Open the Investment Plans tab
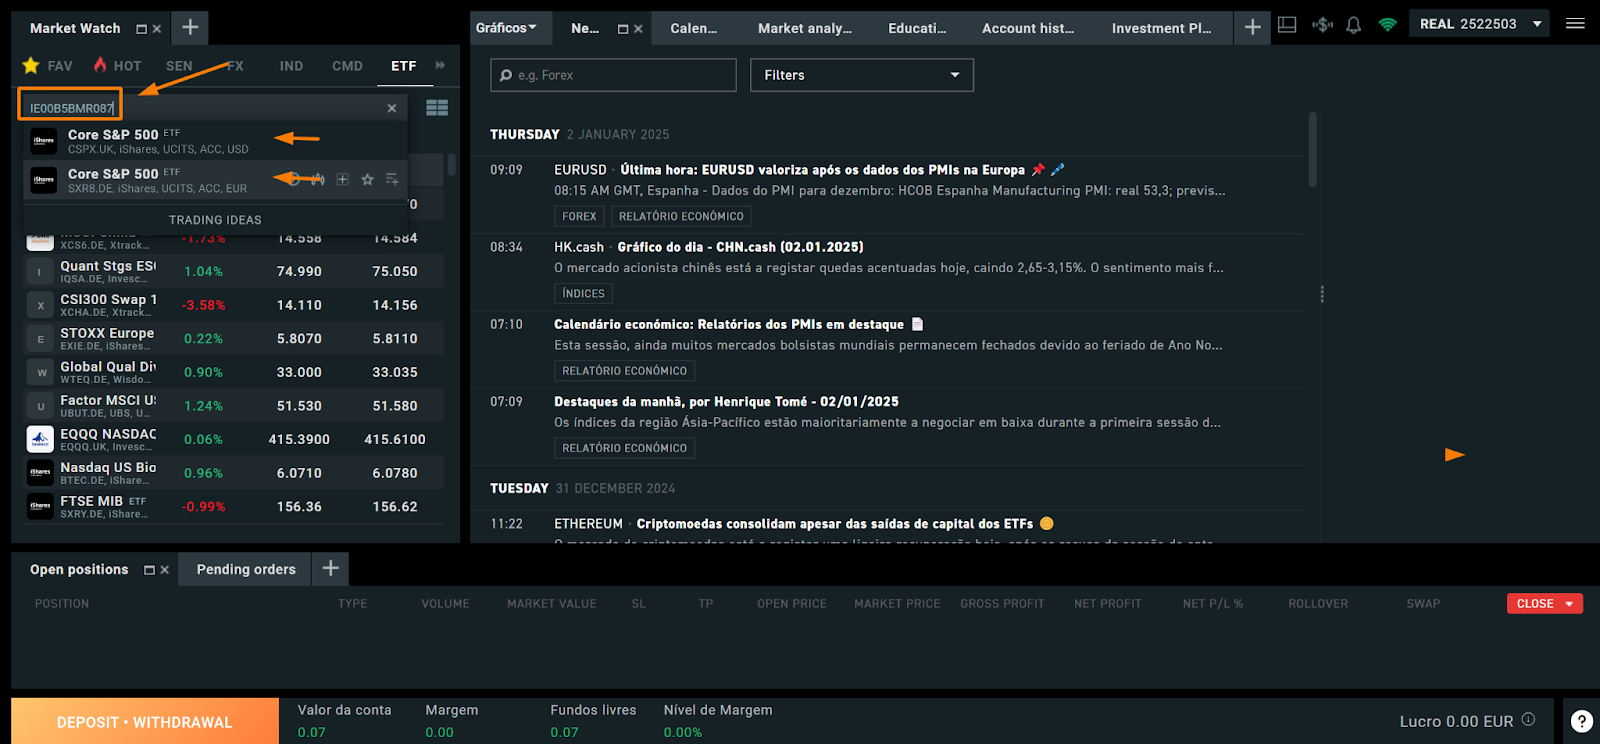The image size is (1600, 744). tap(1161, 28)
